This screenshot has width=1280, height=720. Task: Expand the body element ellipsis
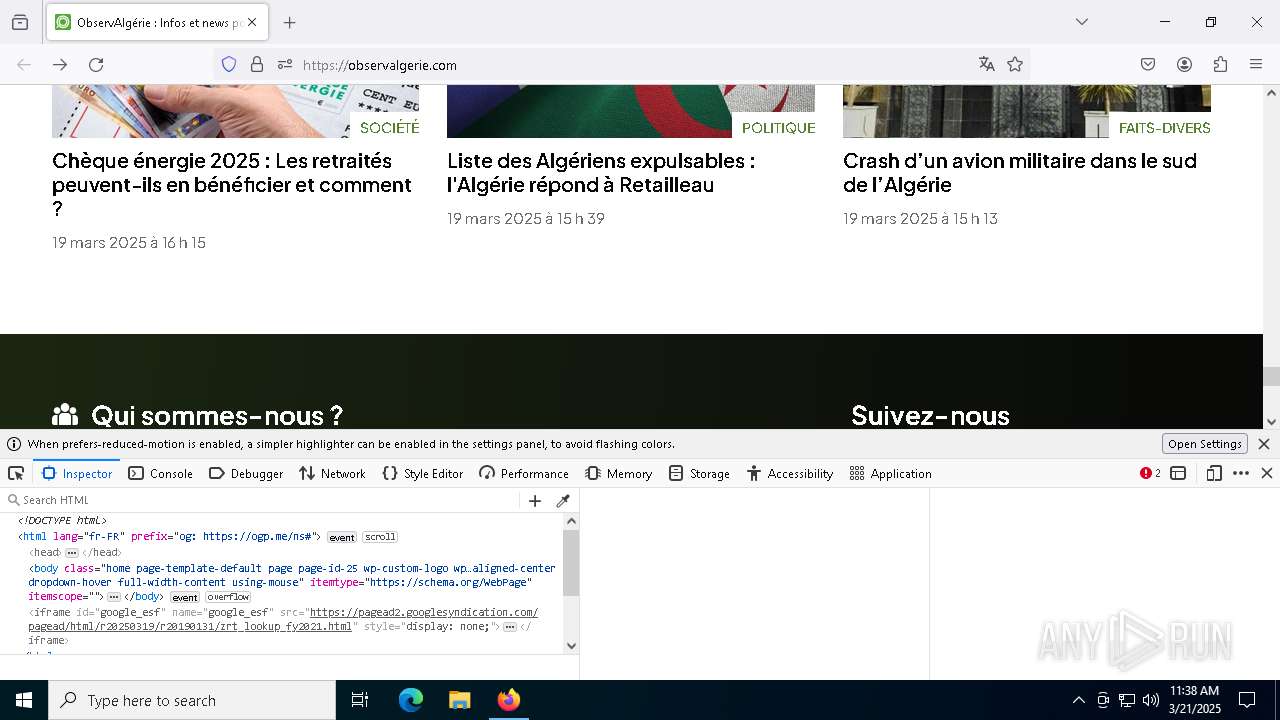[x=114, y=597]
